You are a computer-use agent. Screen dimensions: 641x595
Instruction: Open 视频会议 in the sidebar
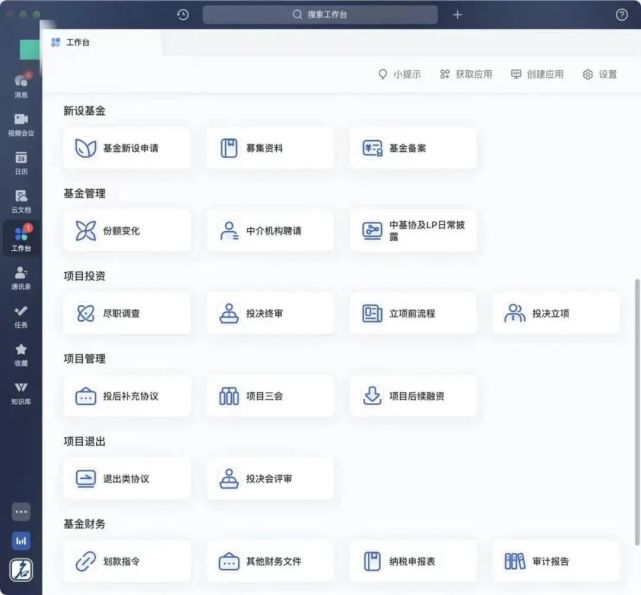(x=21, y=124)
